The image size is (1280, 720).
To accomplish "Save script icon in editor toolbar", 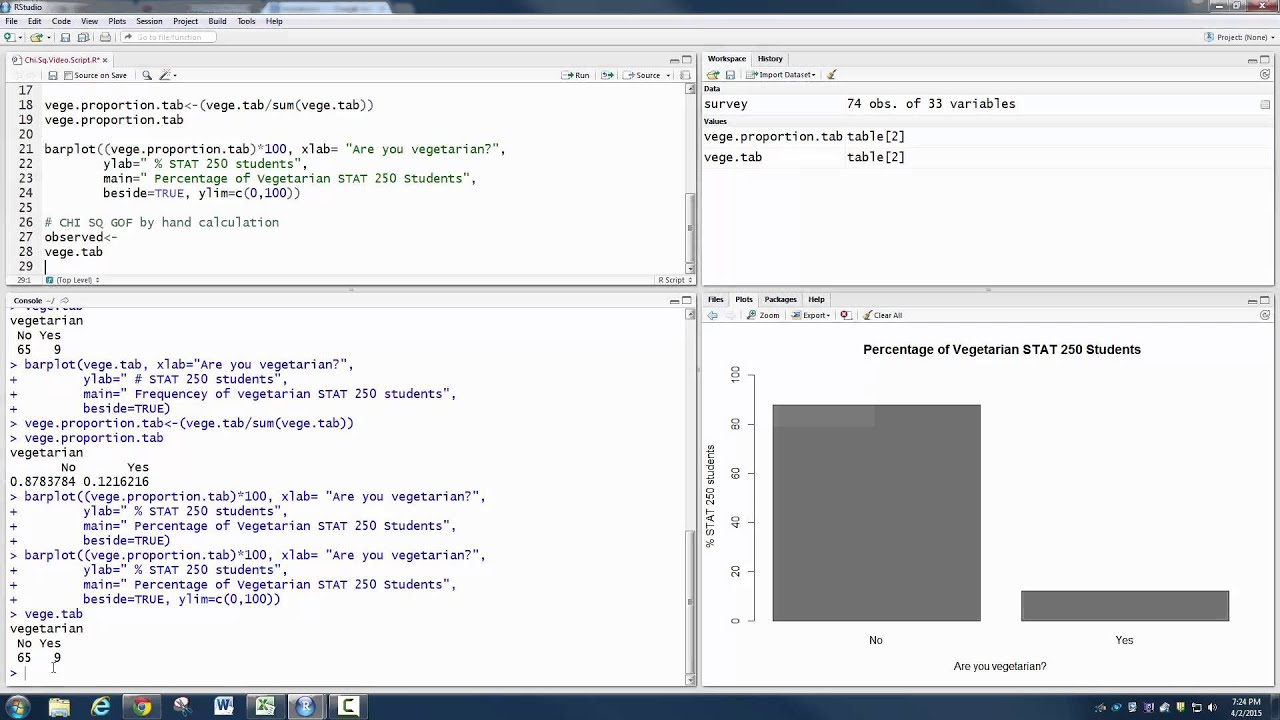I will pos(53,75).
